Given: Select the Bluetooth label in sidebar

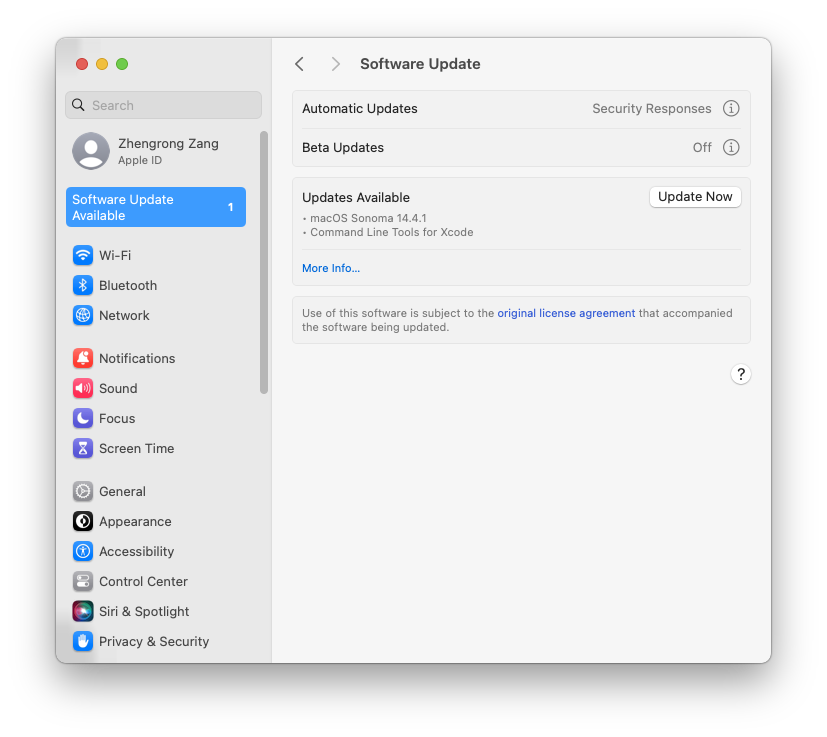Looking at the screenshot, I should [128, 285].
